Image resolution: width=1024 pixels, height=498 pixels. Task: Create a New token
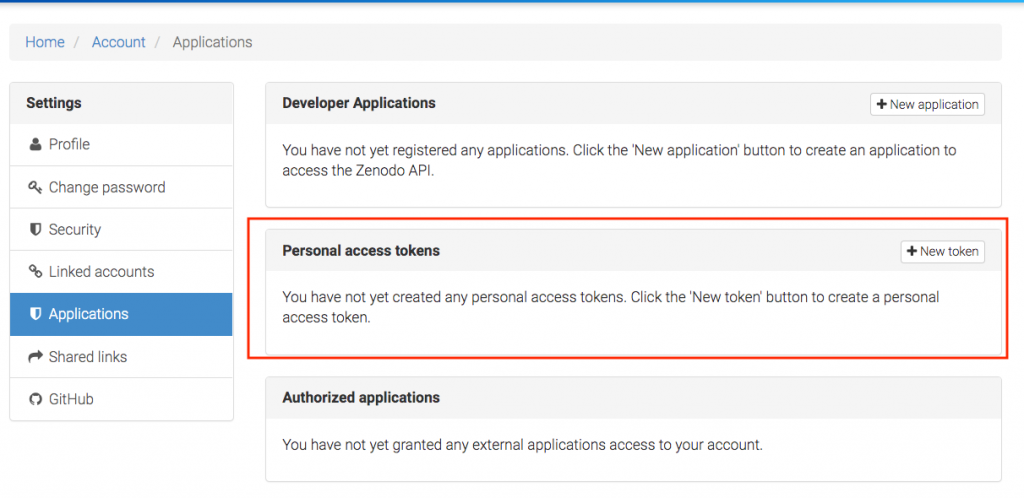point(942,251)
